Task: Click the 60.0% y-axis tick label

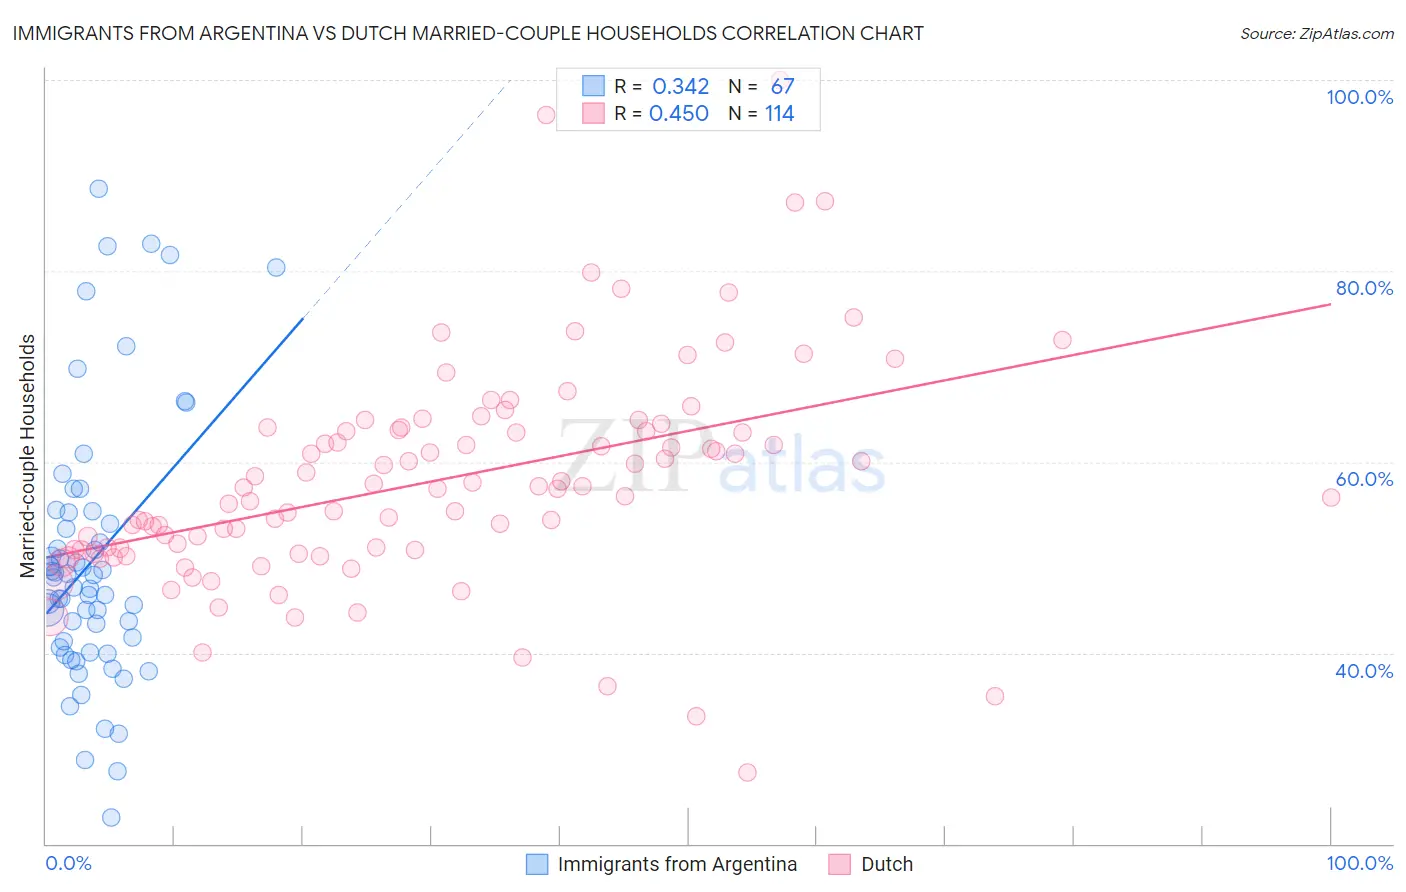Action: [x=1364, y=479]
